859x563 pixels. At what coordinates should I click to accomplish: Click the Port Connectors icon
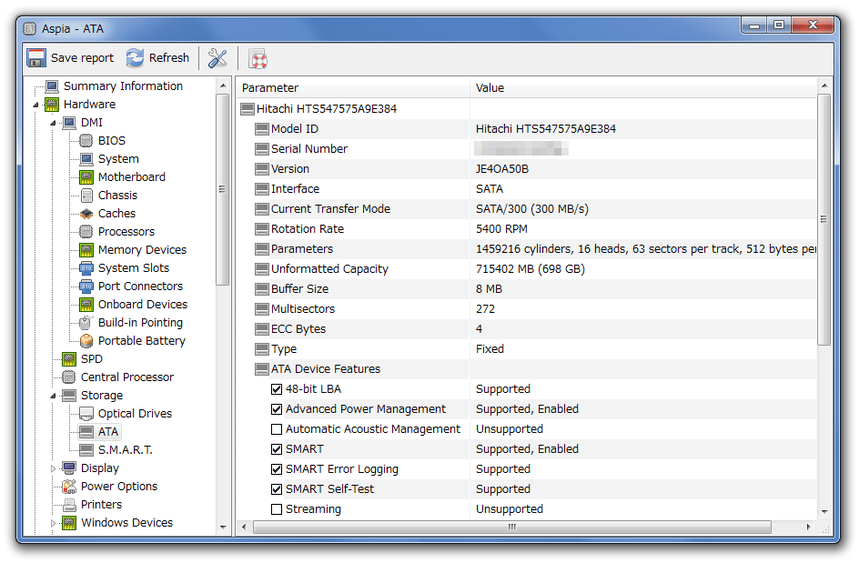pyautogui.click(x=86, y=286)
